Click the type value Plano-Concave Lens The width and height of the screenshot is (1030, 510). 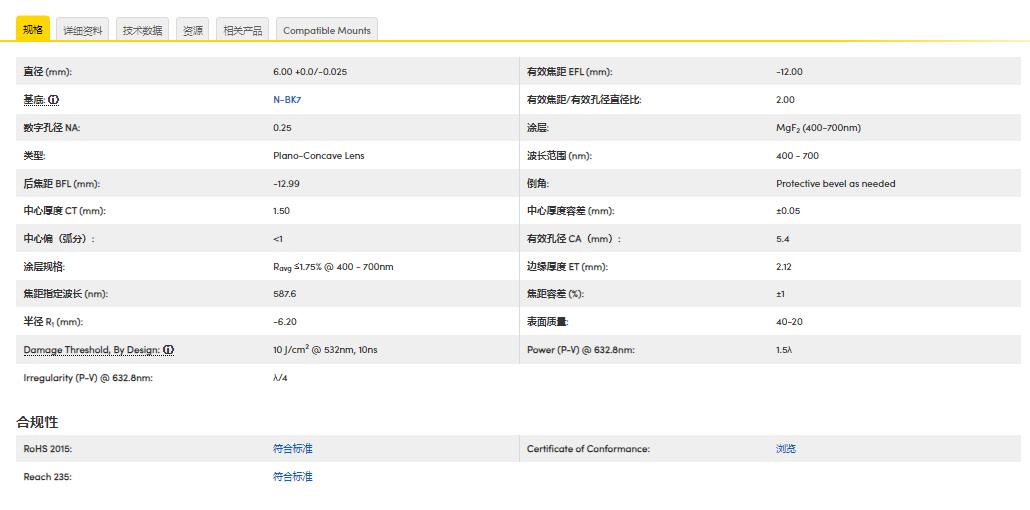319,156
